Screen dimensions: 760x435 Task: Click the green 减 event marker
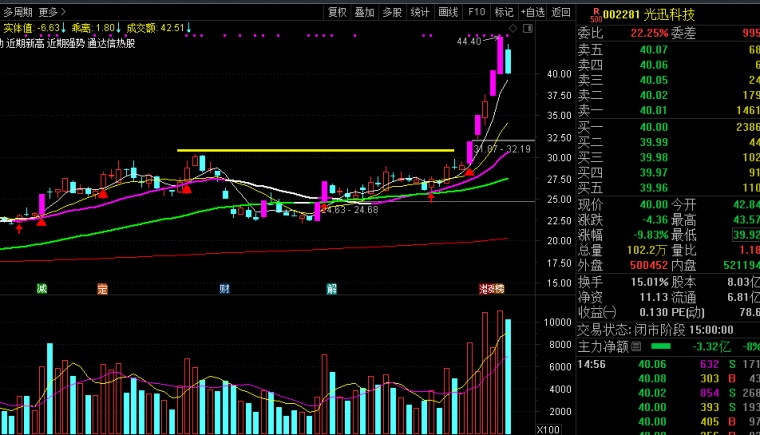coord(42,289)
